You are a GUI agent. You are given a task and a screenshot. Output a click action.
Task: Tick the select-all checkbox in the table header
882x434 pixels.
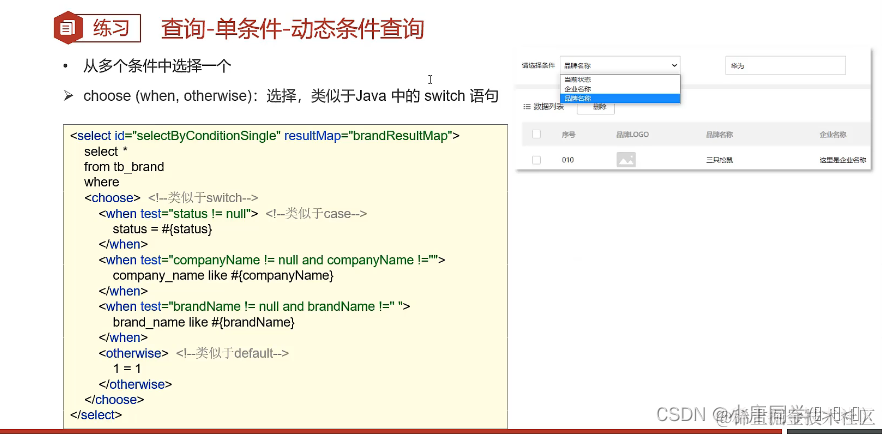point(536,134)
